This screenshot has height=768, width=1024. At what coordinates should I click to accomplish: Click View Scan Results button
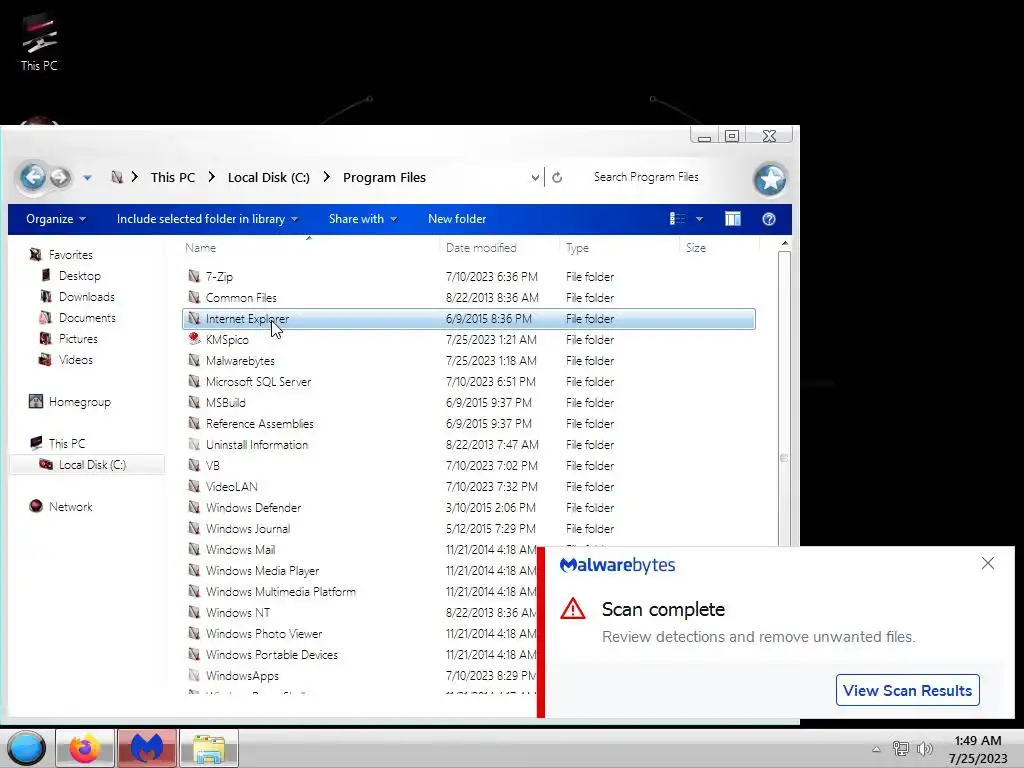907,690
